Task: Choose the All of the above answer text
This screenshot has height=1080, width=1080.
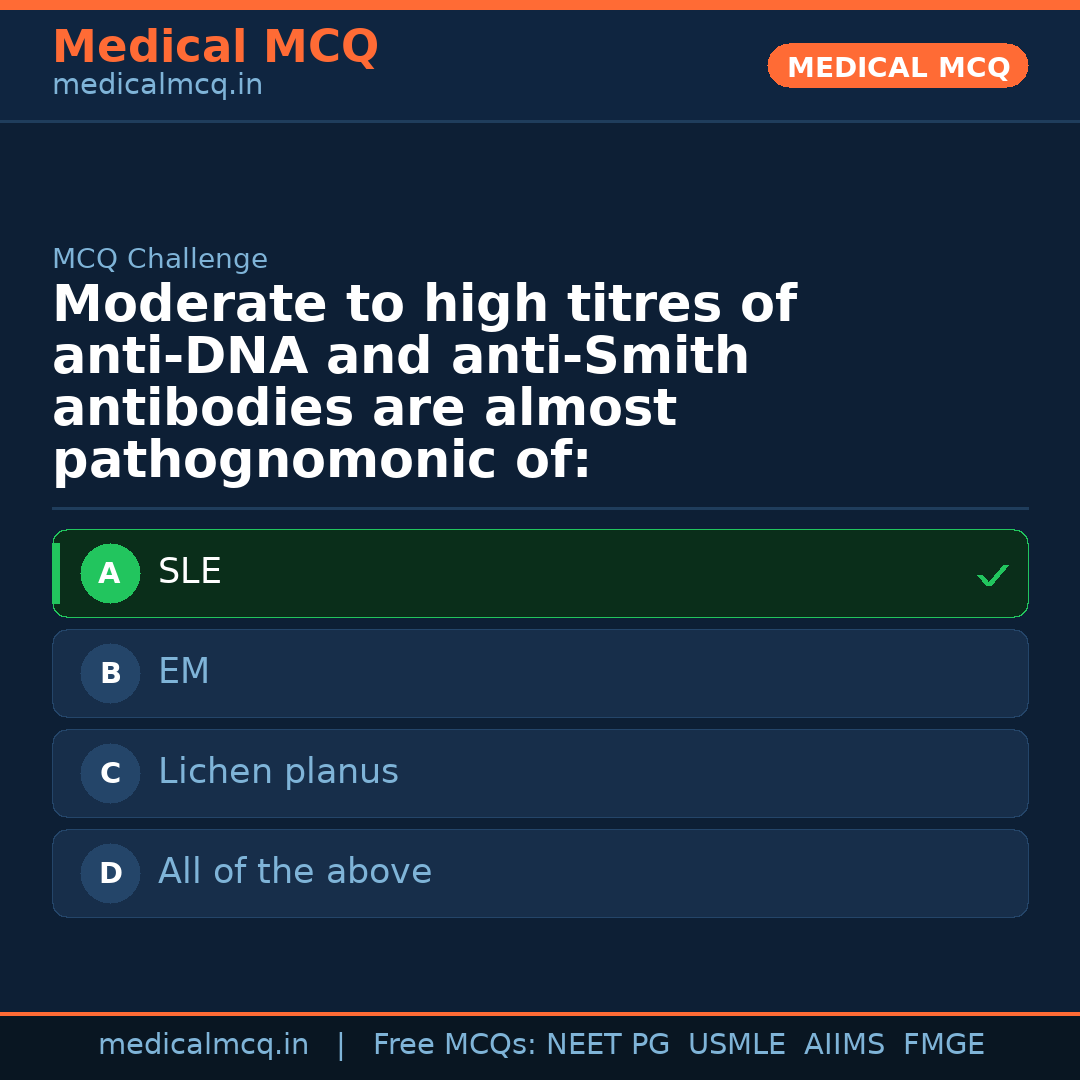Action: point(295,872)
